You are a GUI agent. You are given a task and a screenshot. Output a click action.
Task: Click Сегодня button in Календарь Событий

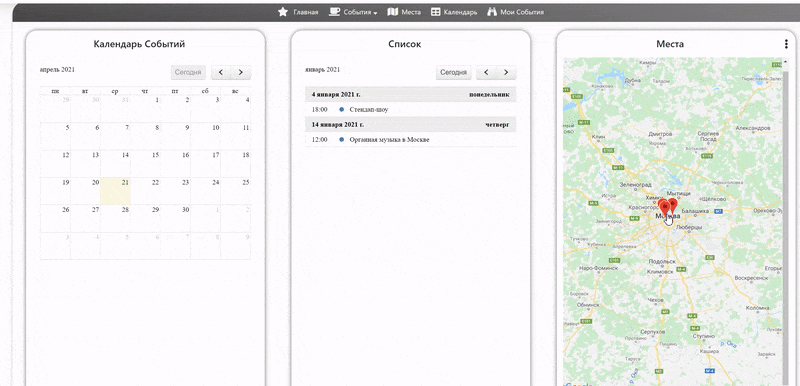[188, 72]
